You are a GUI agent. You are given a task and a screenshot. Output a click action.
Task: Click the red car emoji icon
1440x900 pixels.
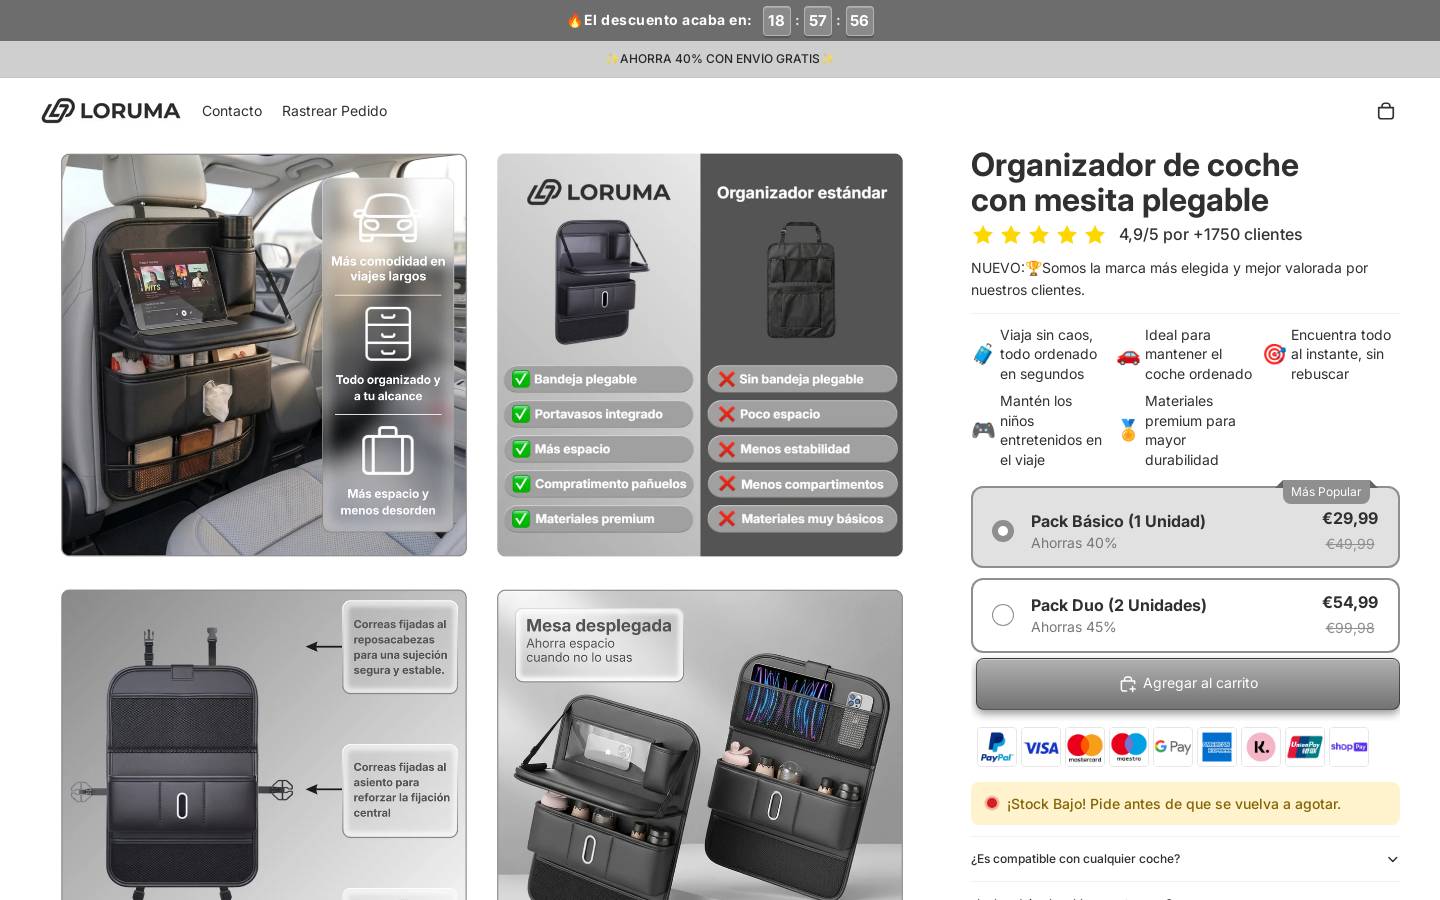coord(1128,354)
